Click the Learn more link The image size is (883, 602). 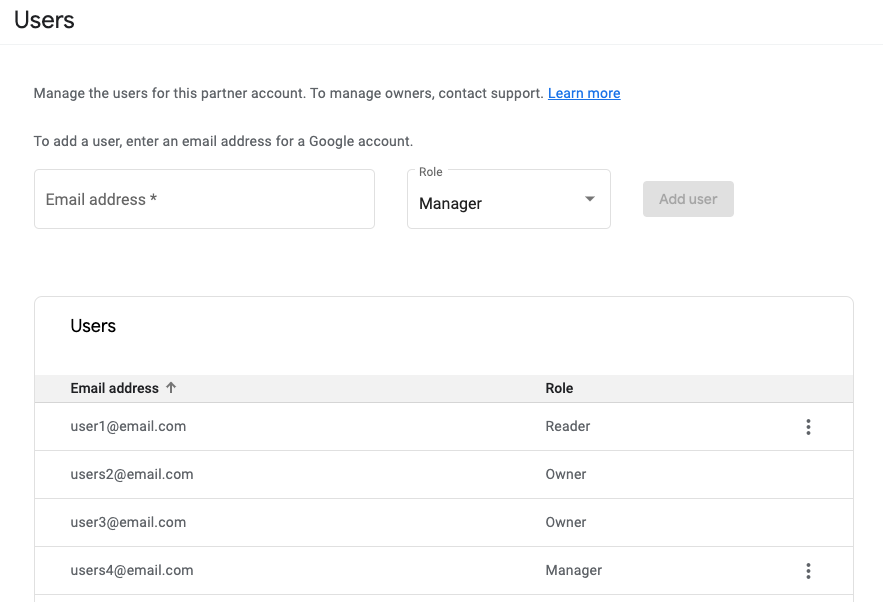(x=584, y=93)
